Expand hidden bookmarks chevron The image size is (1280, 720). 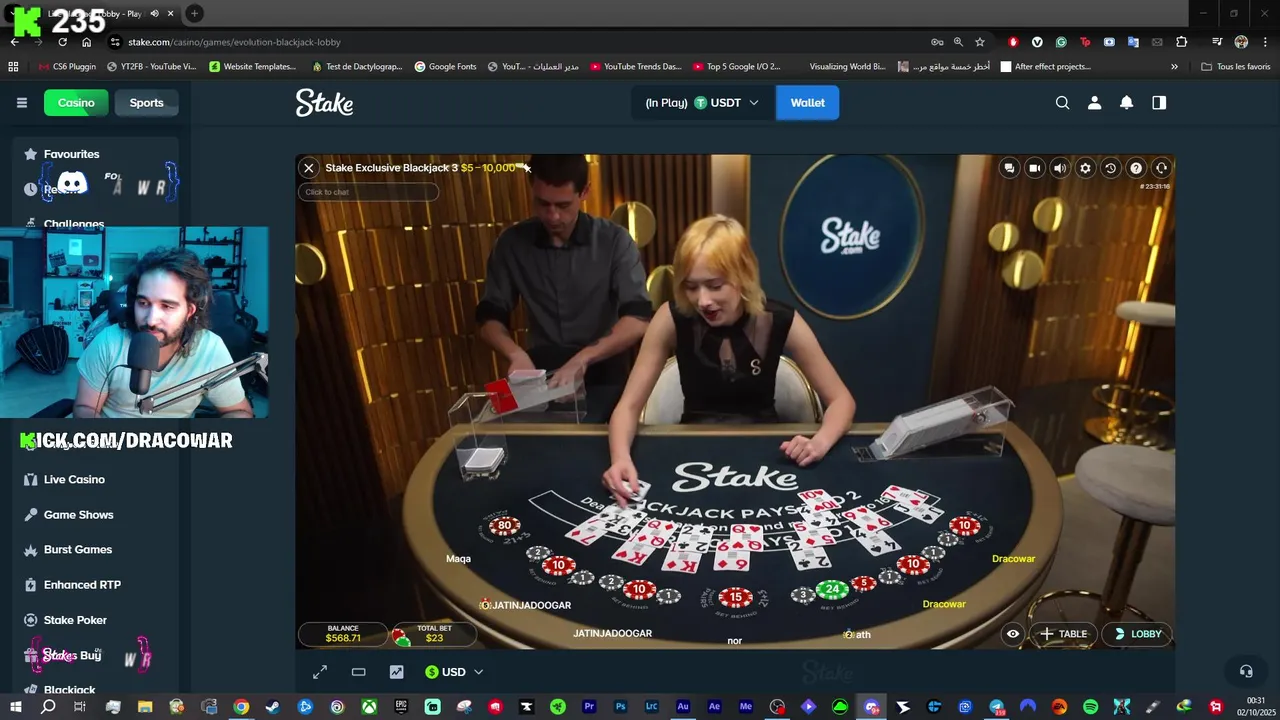pos(1174,67)
